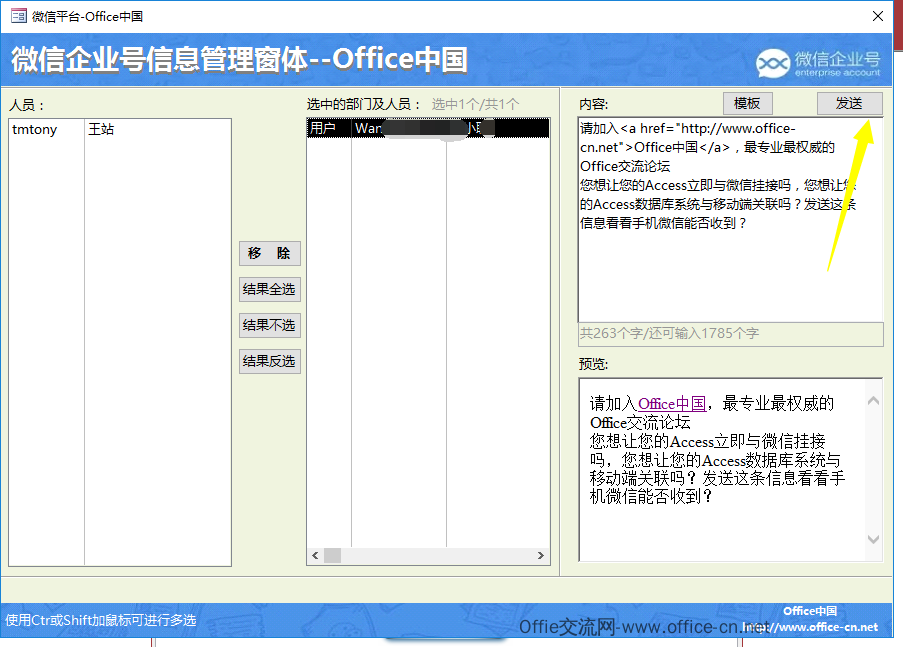
Task: Click the 结果不选 deselect-all button
Action: [270, 326]
